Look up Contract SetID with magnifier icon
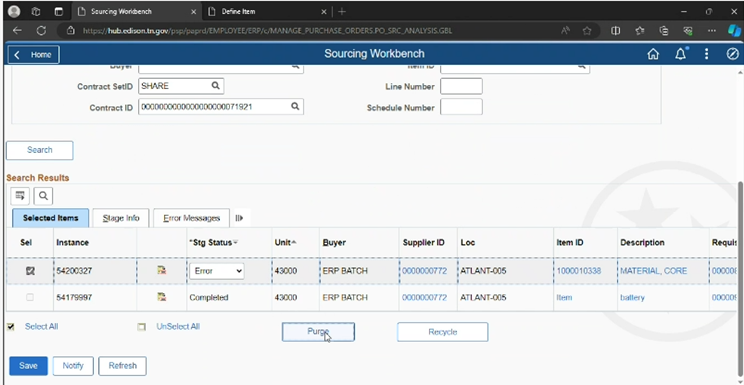744x385 pixels. coord(215,86)
